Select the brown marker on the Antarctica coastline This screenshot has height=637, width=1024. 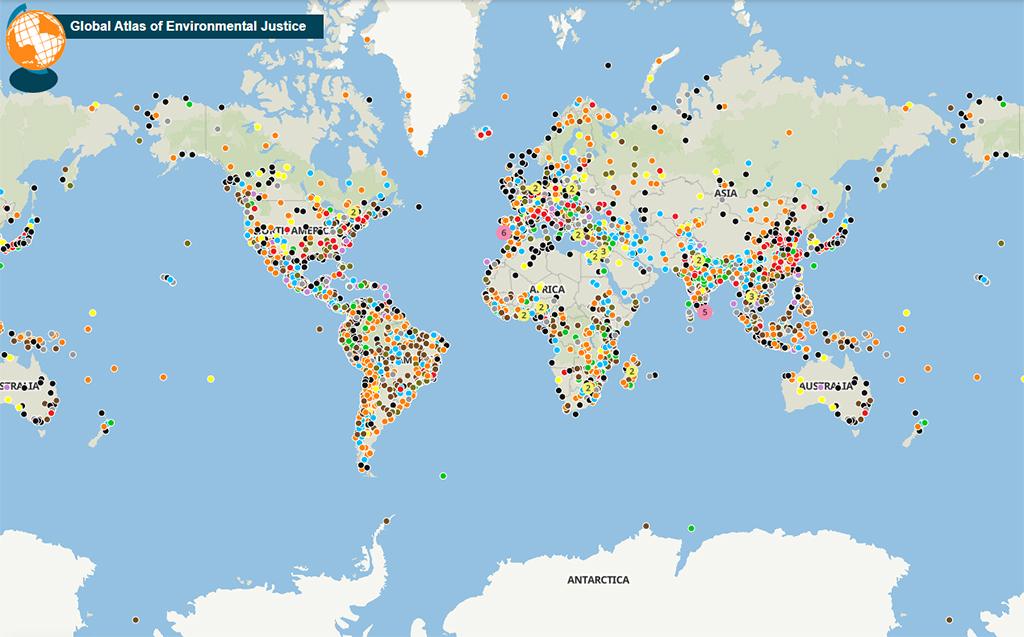[x=646, y=526]
